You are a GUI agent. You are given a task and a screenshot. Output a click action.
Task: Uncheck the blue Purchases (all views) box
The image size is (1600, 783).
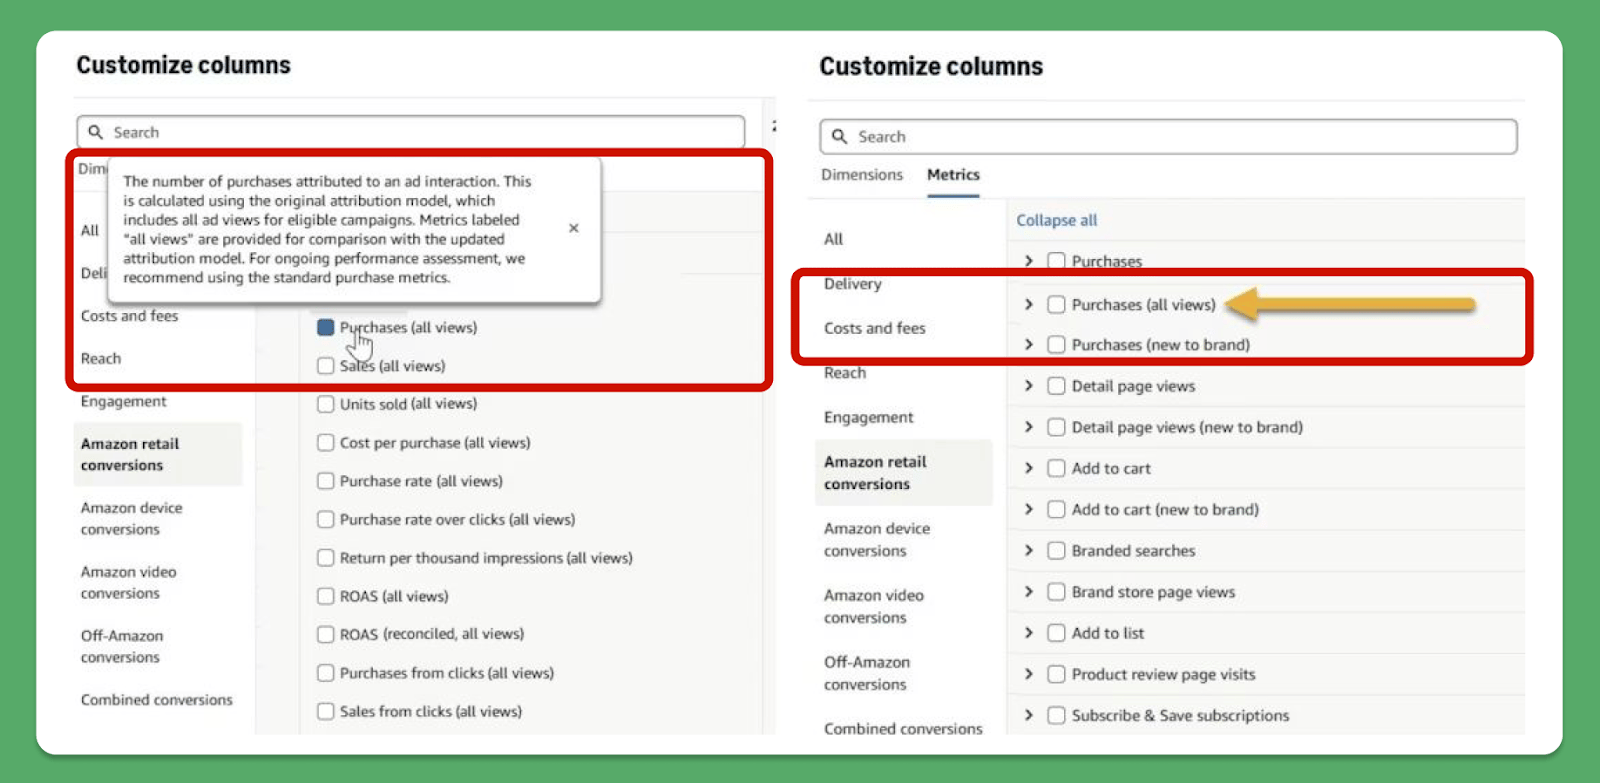coord(326,327)
